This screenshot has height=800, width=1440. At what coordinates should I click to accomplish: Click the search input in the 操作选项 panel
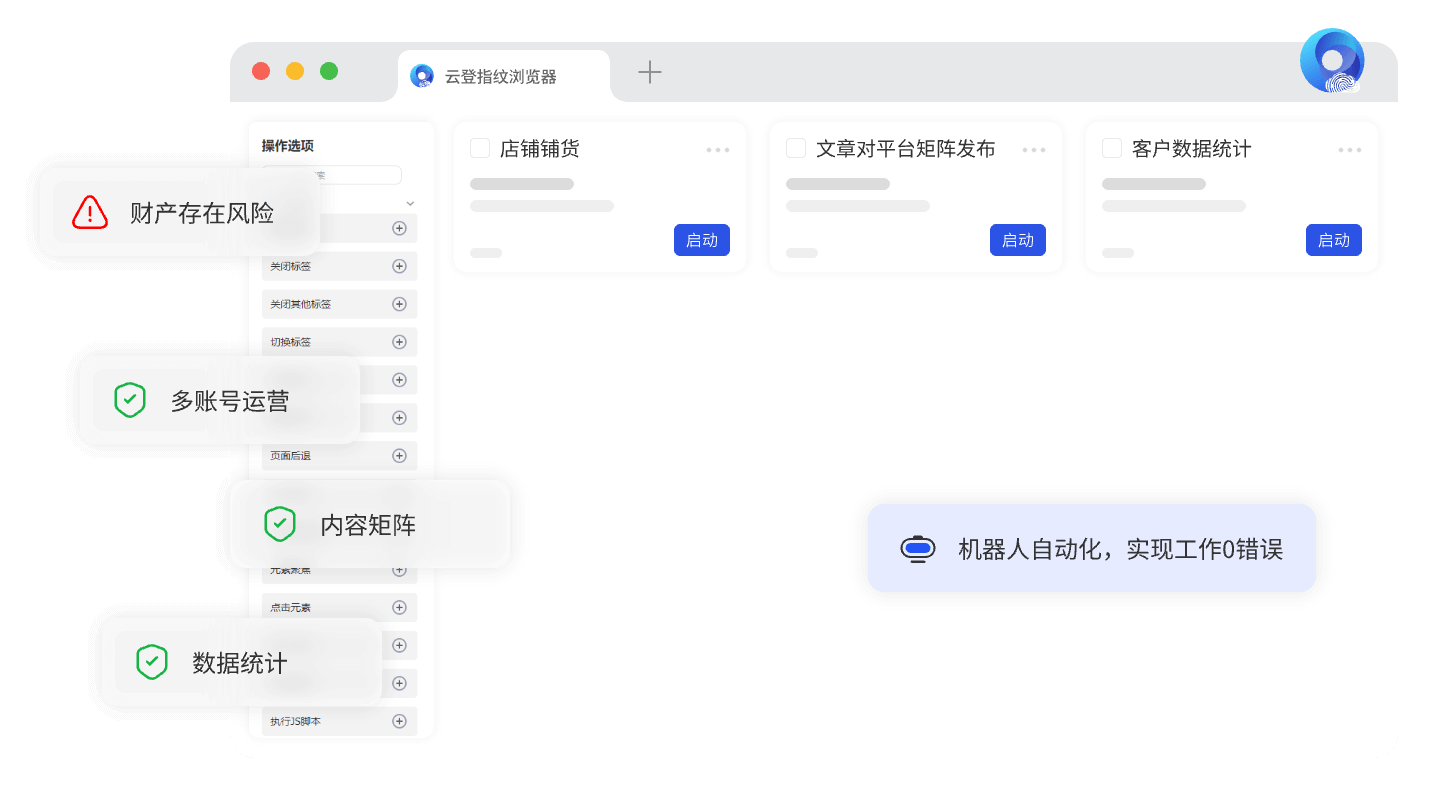click(x=332, y=174)
